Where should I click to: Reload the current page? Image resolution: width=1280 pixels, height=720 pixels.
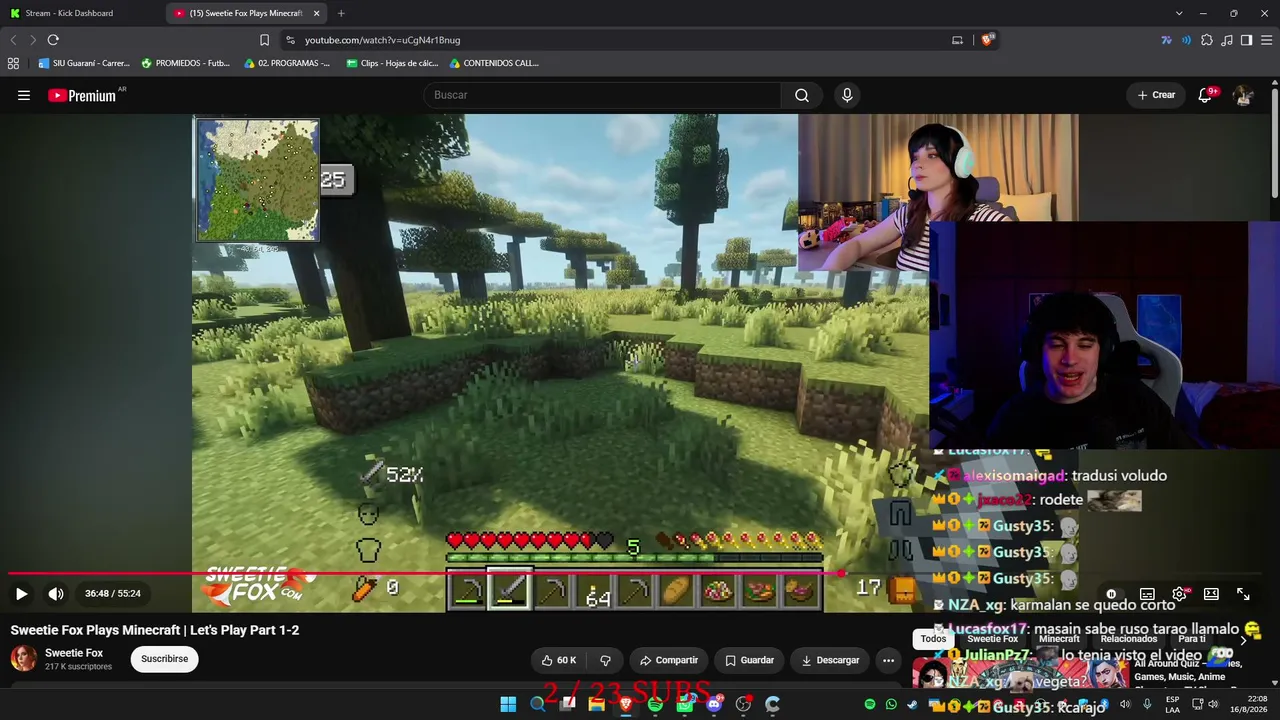(53, 40)
